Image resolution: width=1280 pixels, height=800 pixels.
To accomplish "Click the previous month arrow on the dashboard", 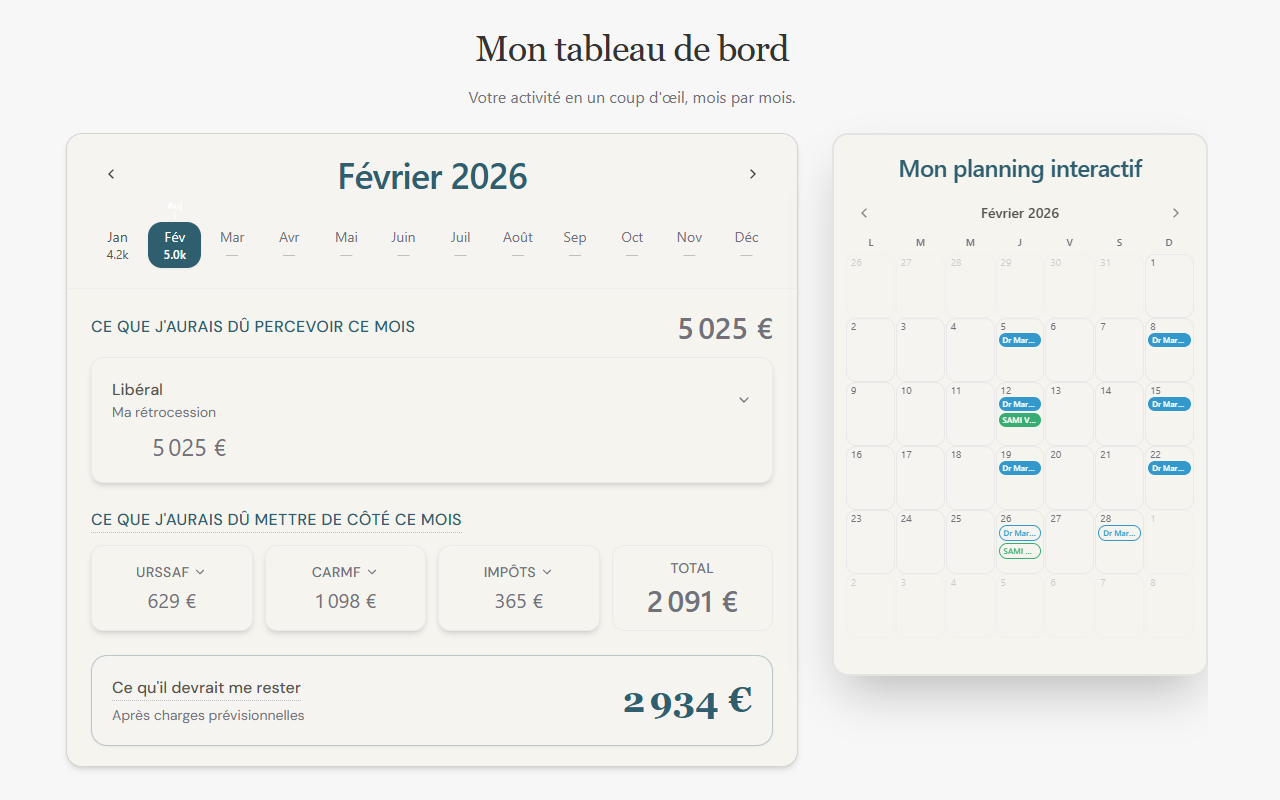I will [111, 173].
